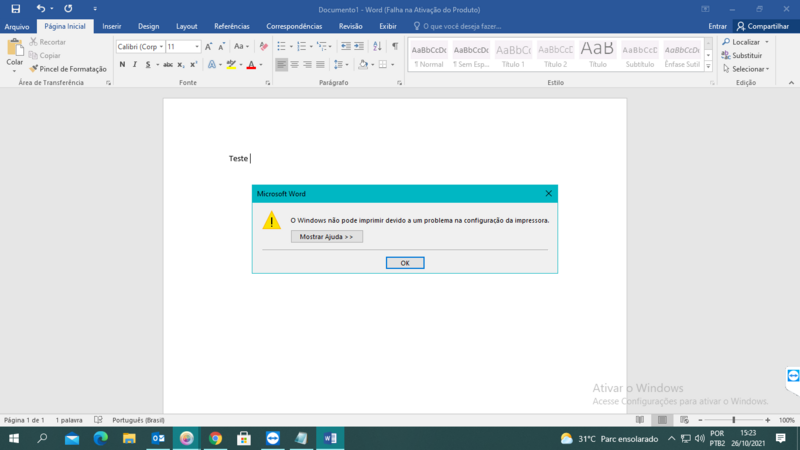Insert a numbered list
This screenshot has height=450, width=800.
pyautogui.click(x=302, y=46)
